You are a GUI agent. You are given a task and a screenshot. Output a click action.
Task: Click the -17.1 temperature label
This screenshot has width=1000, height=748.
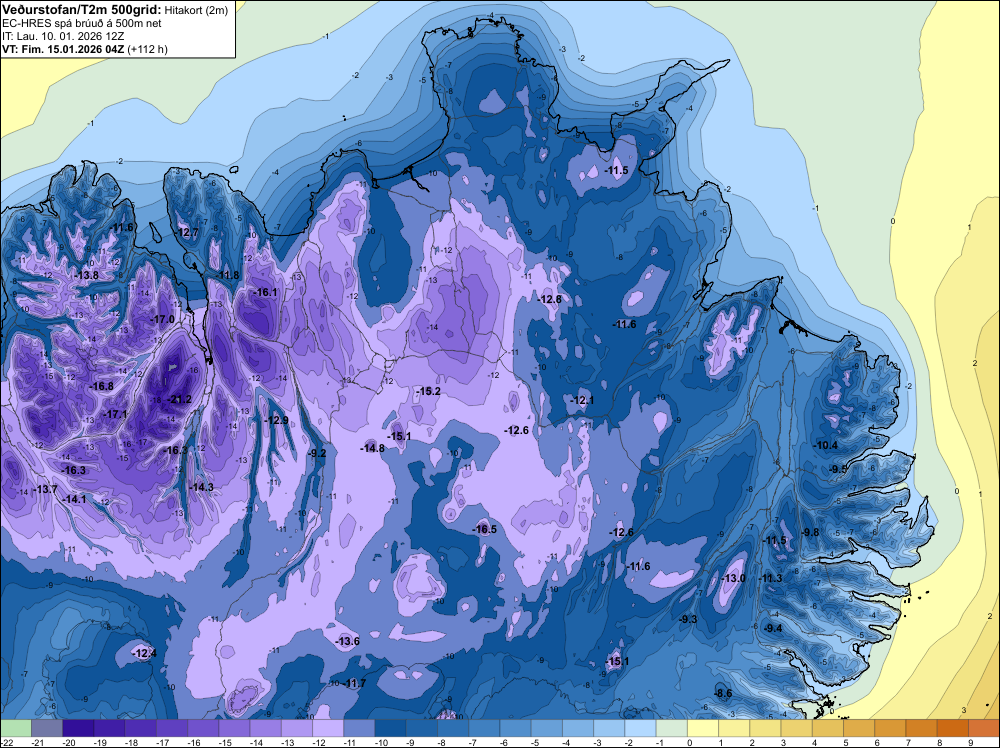[115, 414]
